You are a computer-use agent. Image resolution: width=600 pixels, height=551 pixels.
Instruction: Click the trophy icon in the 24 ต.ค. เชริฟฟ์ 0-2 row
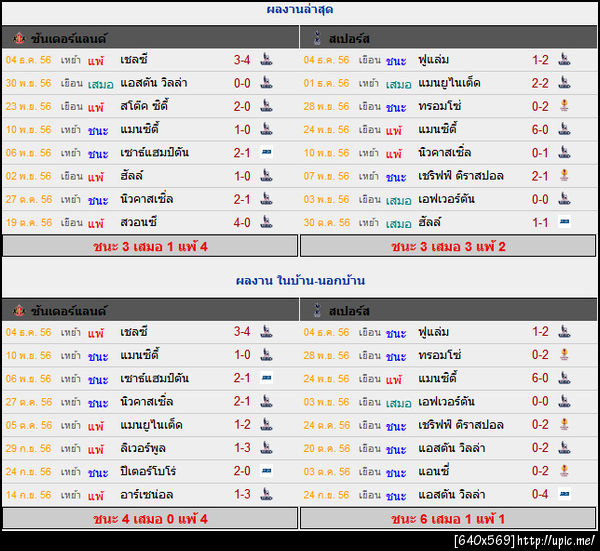(x=564, y=424)
